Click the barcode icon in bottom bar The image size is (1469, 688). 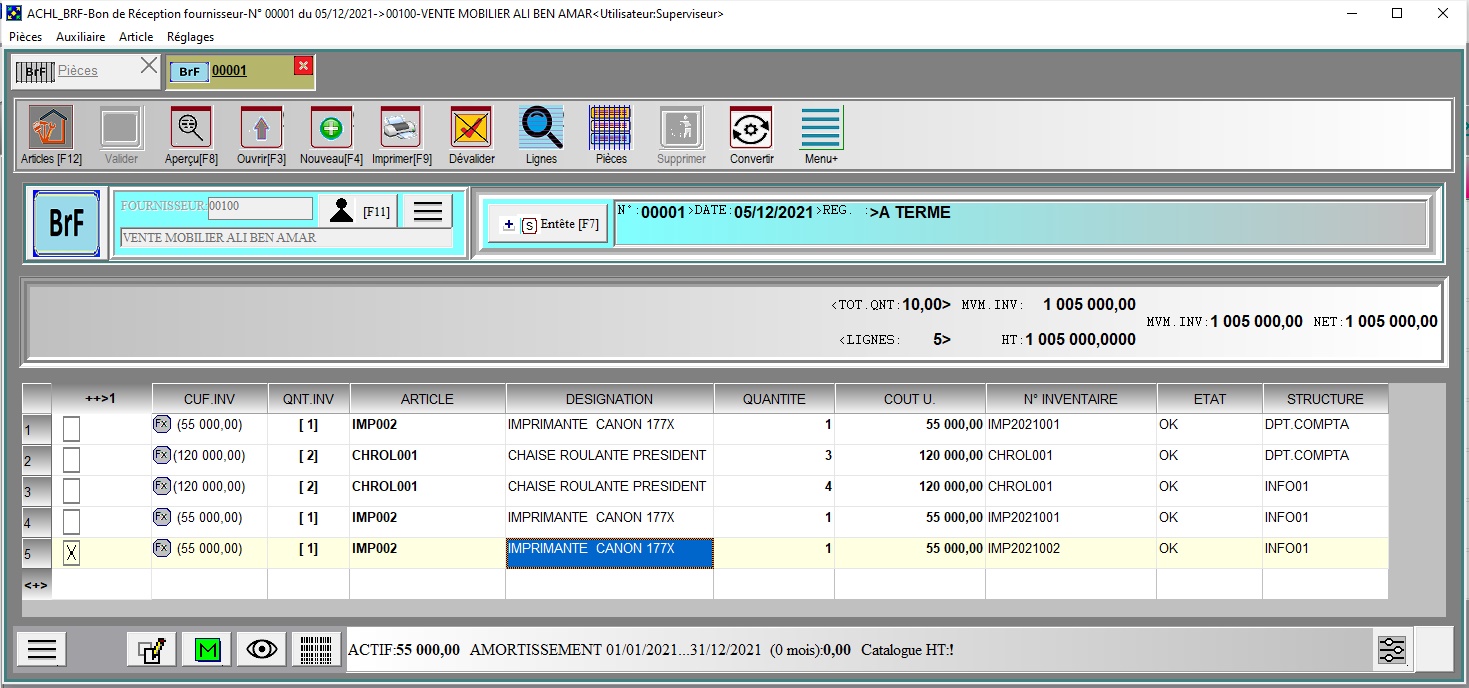pyautogui.click(x=316, y=649)
